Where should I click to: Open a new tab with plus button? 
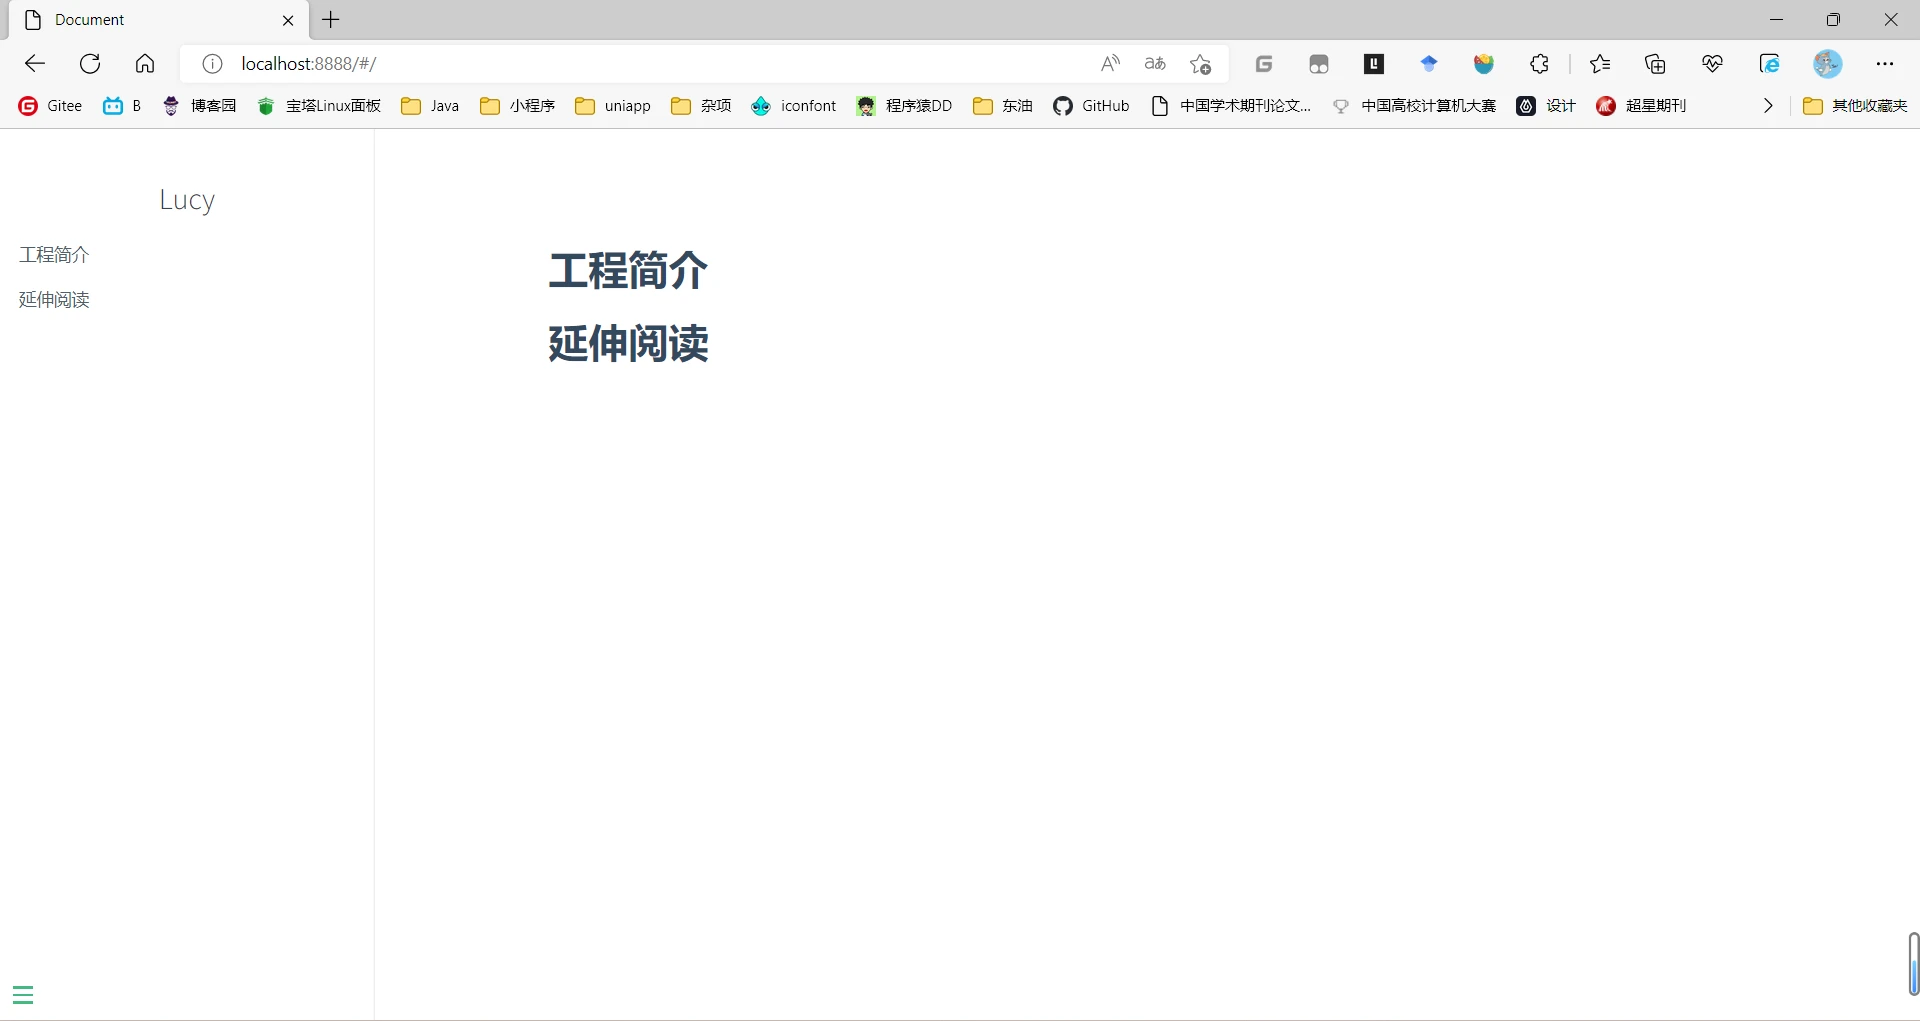tap(331, 20)
